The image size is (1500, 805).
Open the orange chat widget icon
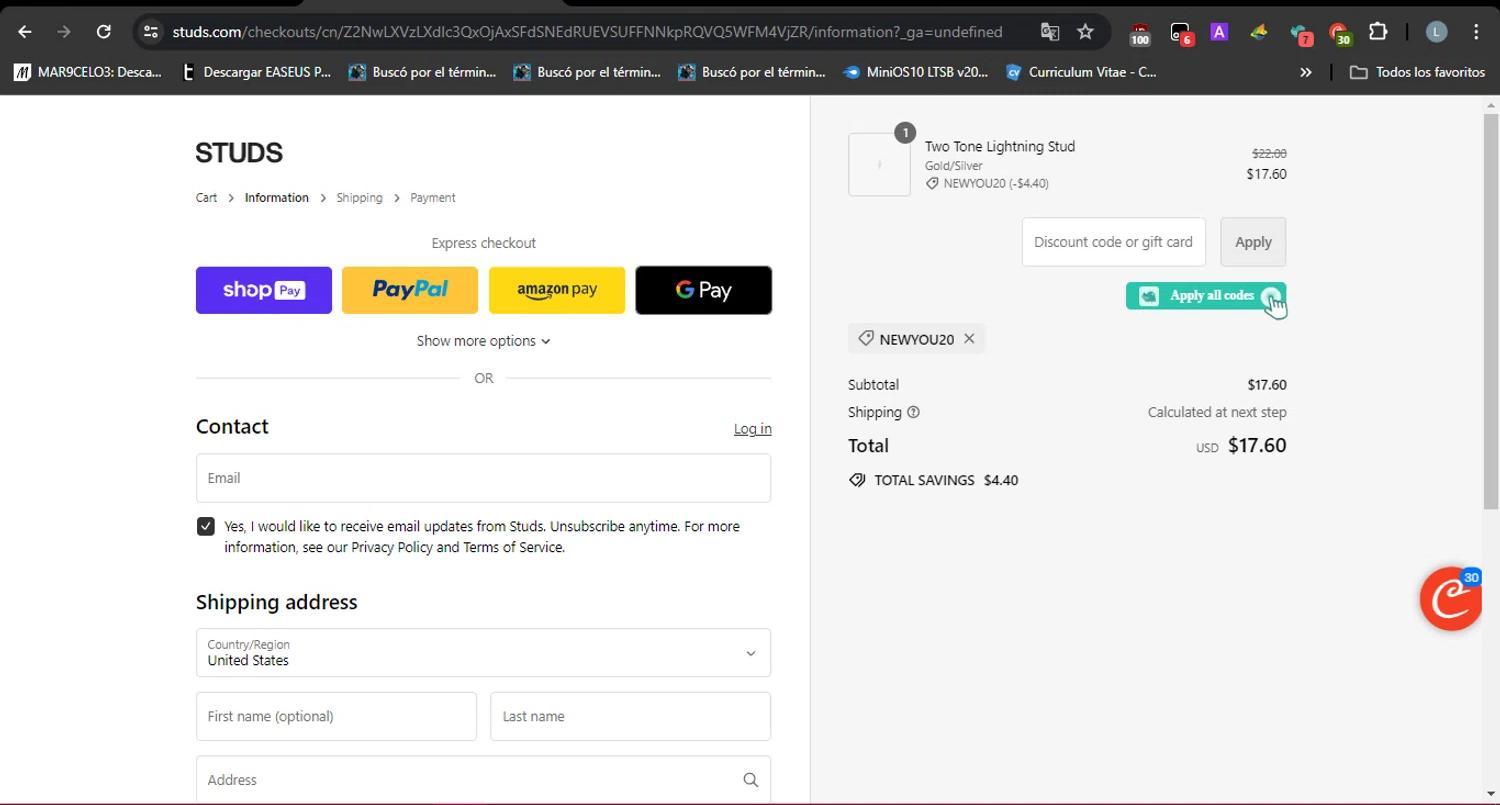pos(1450,599)
